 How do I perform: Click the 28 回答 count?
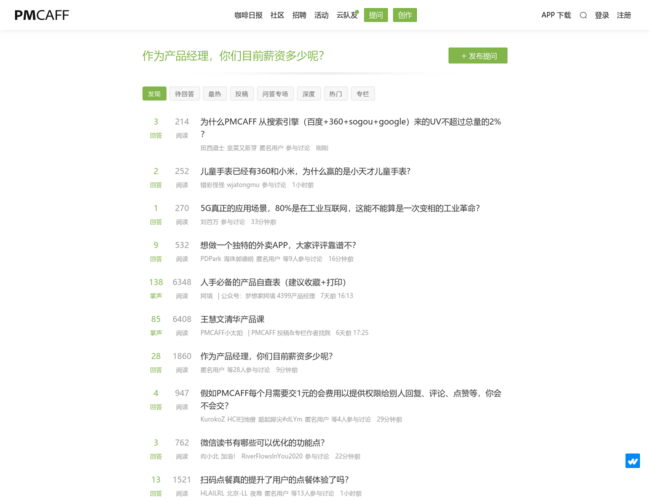coord(156,356)
